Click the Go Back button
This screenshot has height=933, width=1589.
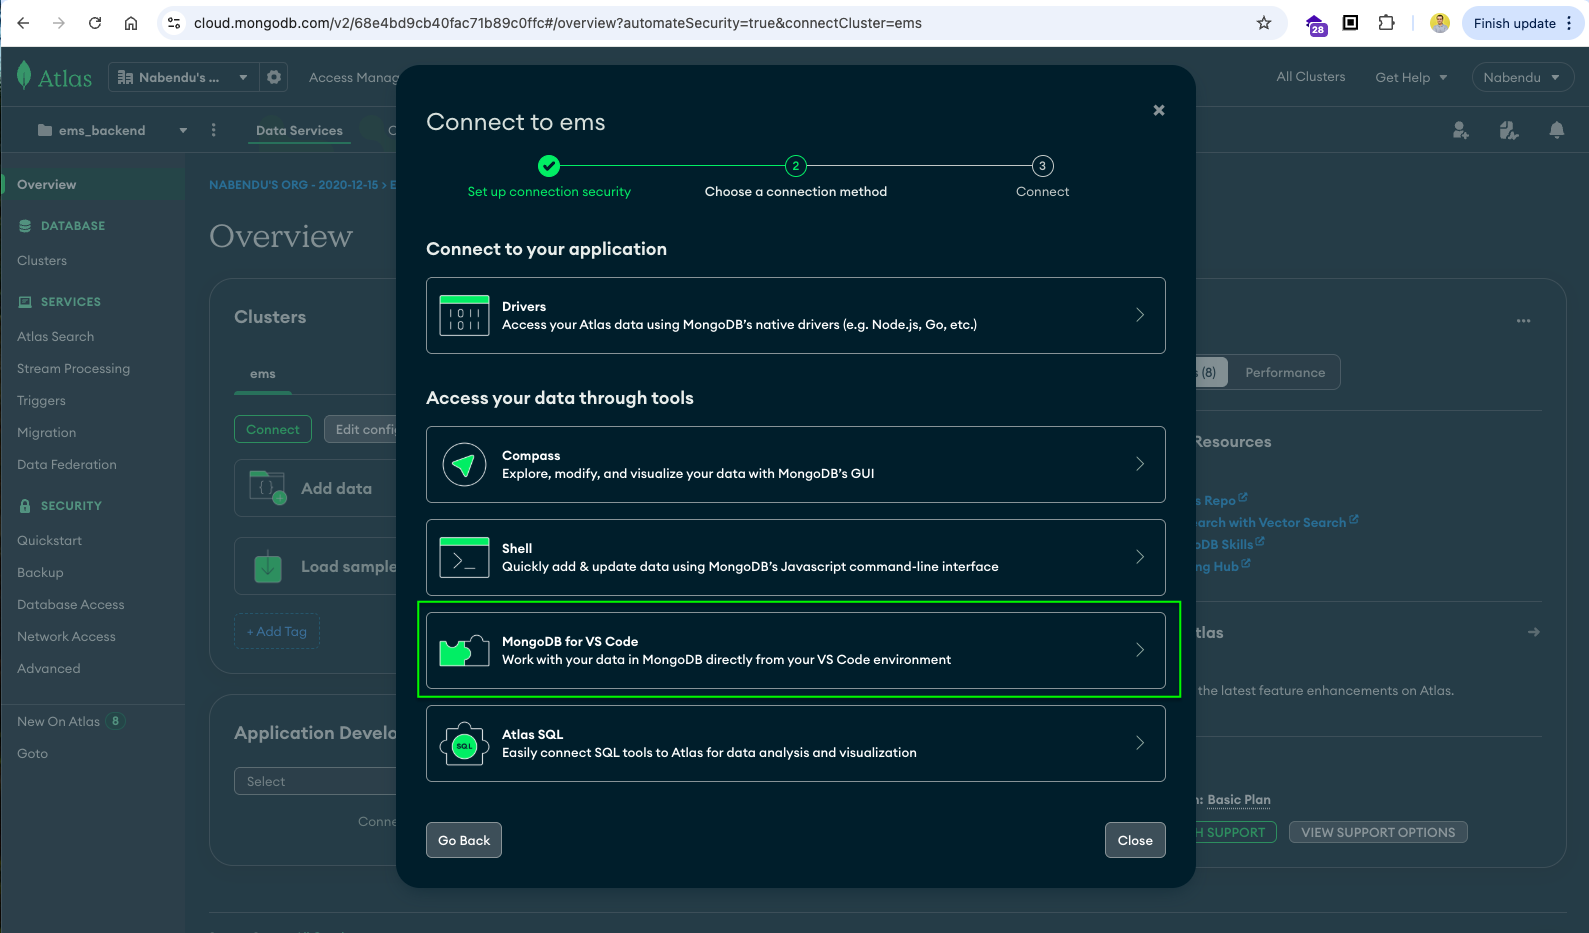464,840
